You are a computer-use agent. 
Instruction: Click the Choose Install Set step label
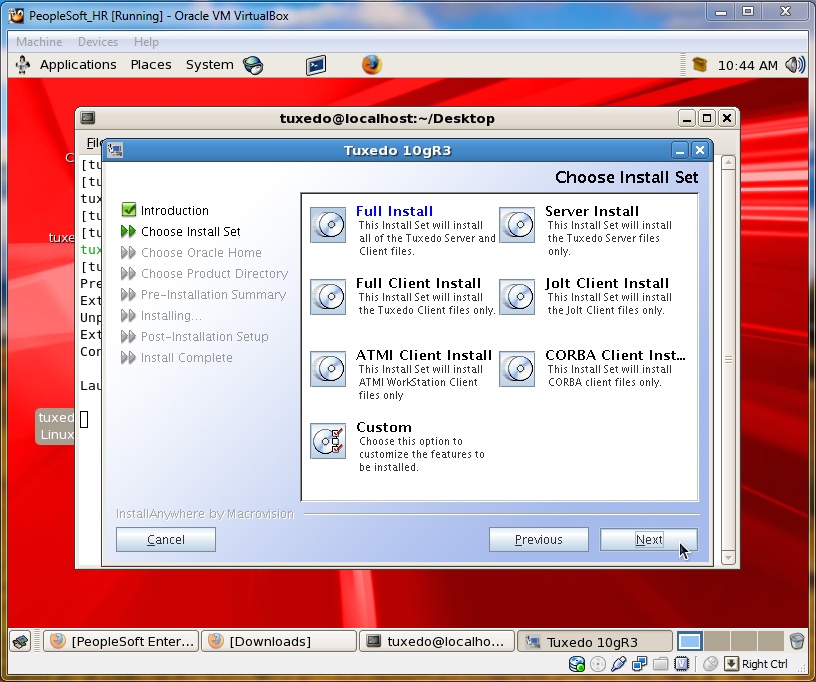pyautogui.click(x=190, y=231)
